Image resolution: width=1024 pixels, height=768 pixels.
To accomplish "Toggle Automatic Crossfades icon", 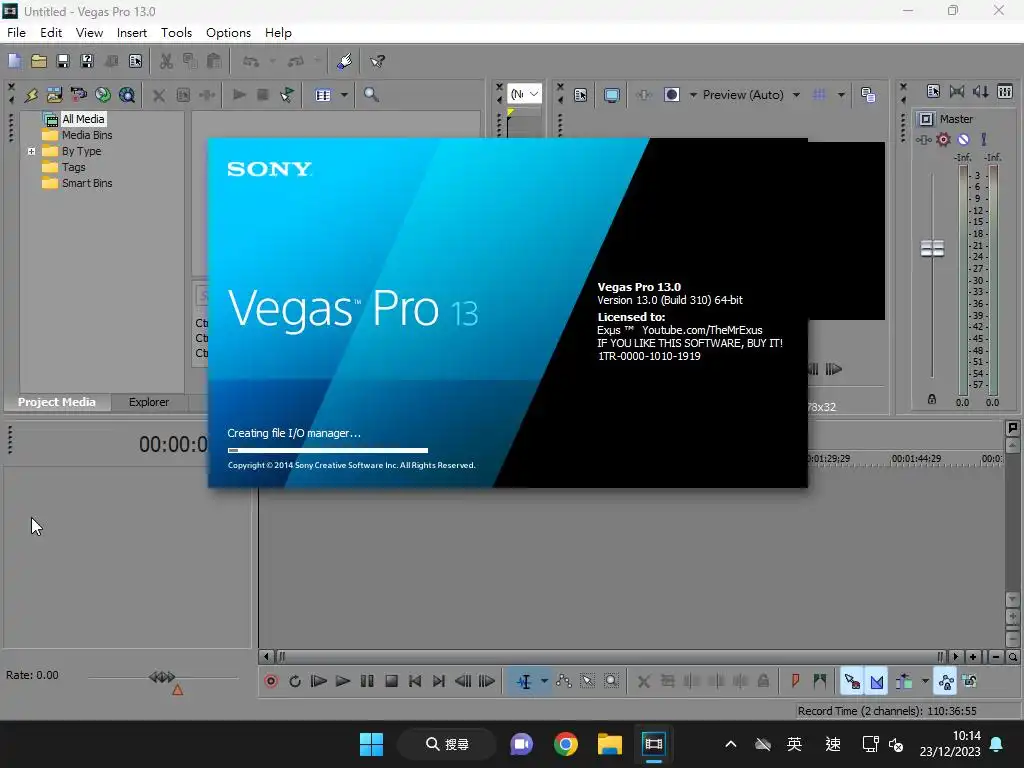I will 877,681.
